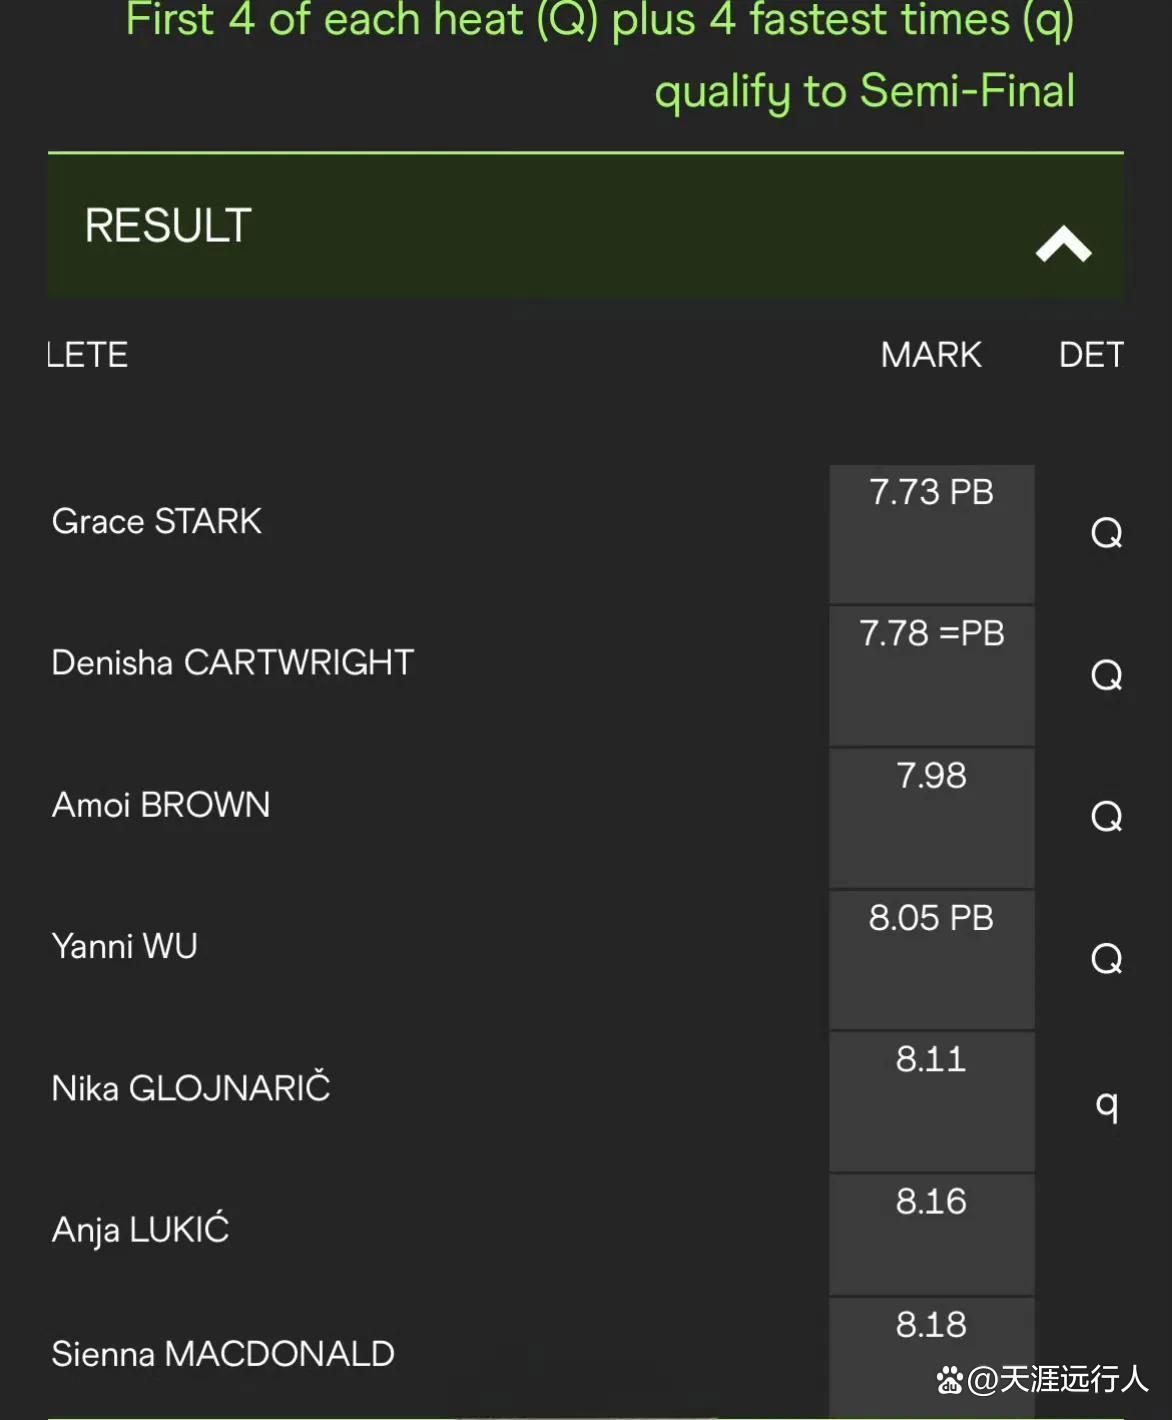Click the small q next to GLOJNARIČ
This screenshot has width=1172, height=1420.
pos(1107,1106)
